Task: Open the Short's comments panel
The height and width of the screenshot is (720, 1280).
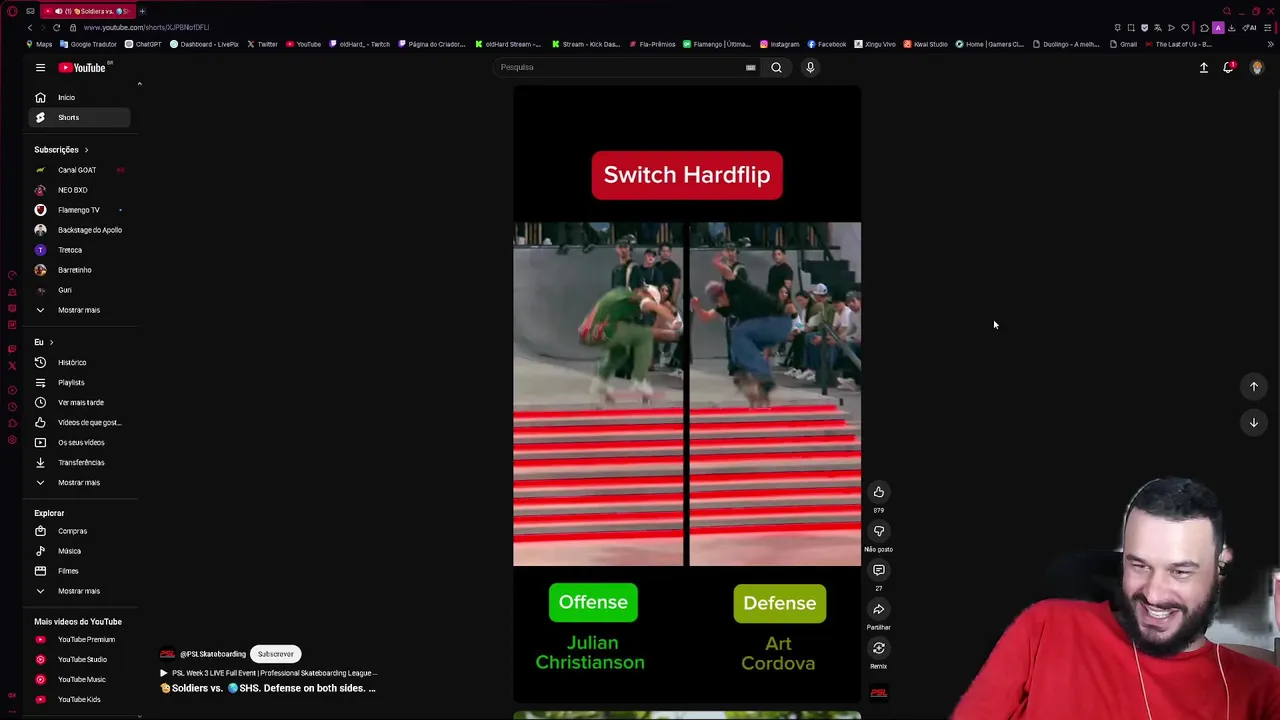Action: click(x=878, y=570)
